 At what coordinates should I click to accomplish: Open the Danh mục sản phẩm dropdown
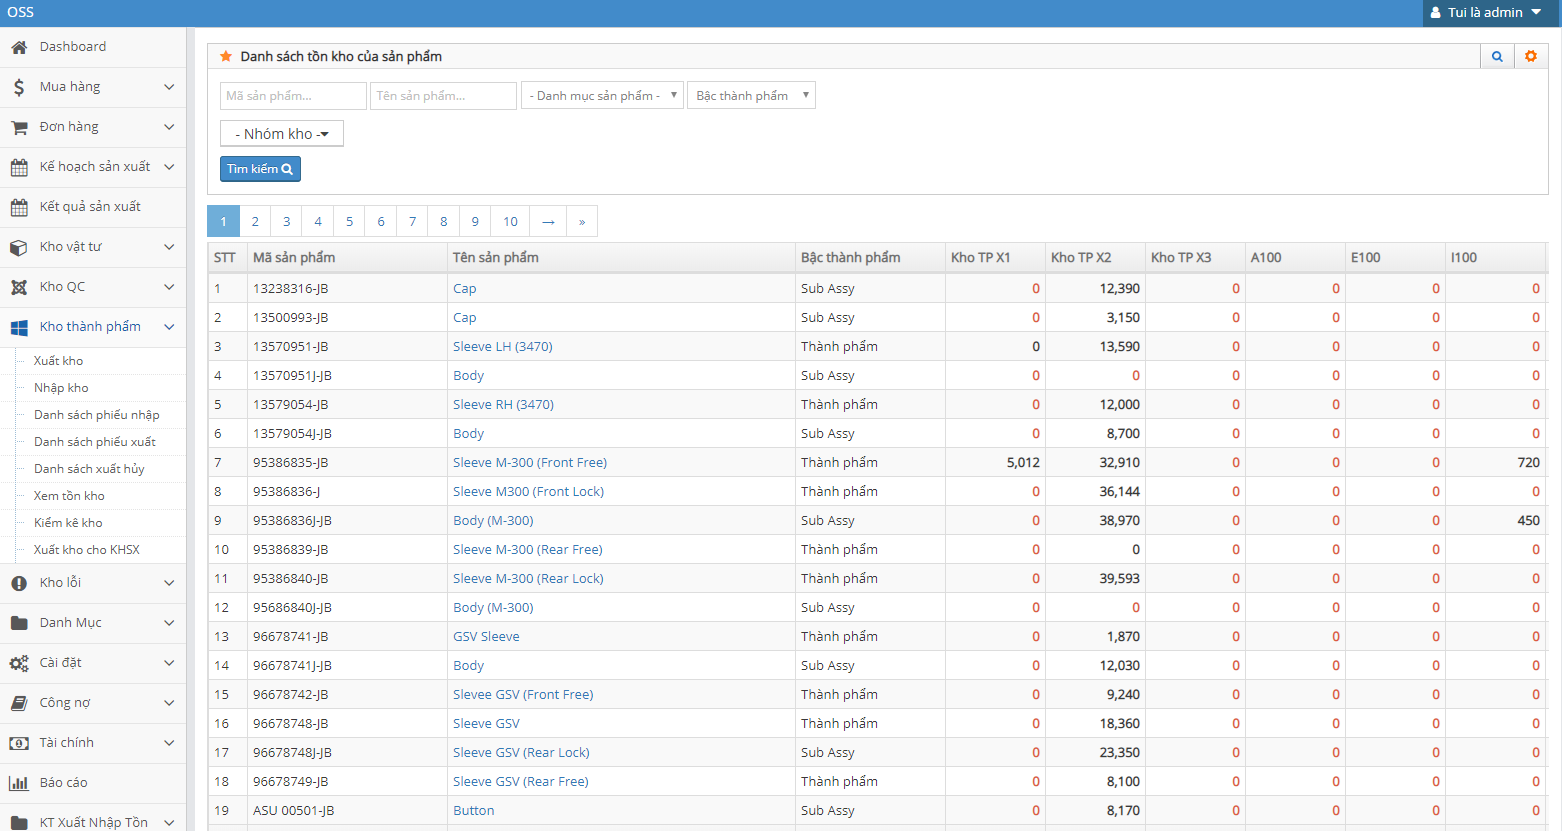pos(602,95)
